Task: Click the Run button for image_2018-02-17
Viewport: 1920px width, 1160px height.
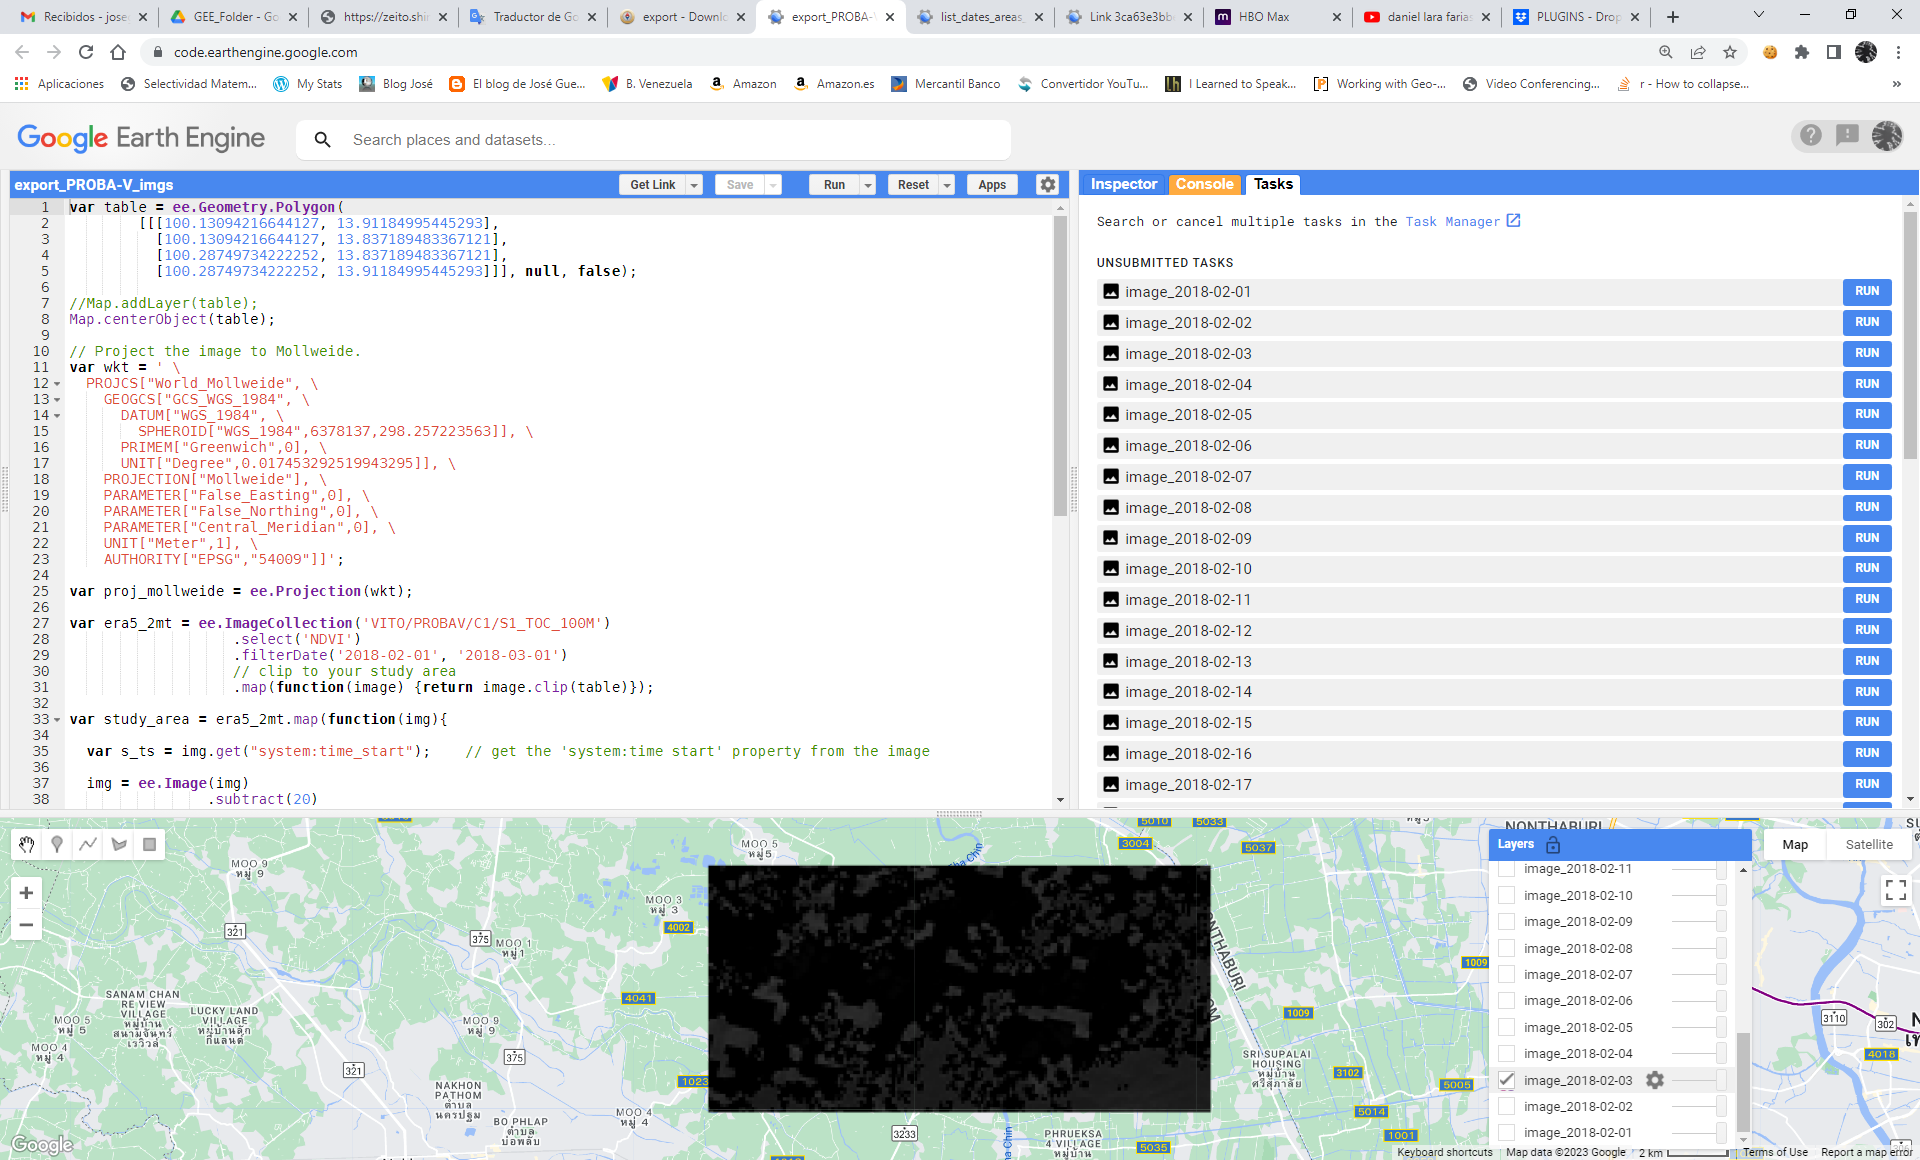Action: (1867, 784)
